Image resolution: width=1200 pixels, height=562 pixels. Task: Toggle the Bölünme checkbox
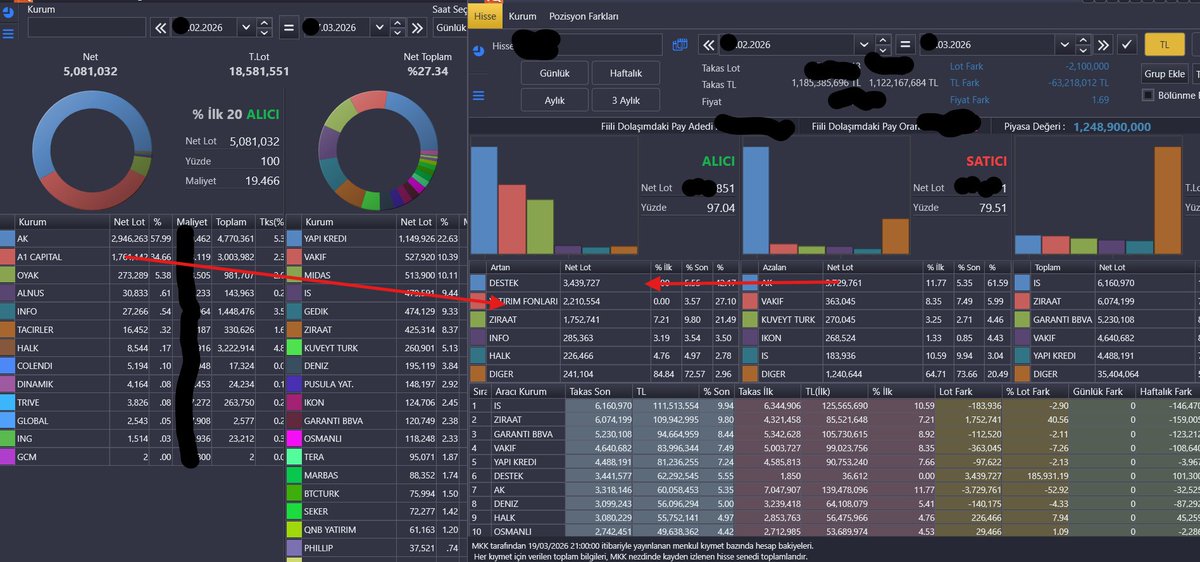[x=1148, y=95]
